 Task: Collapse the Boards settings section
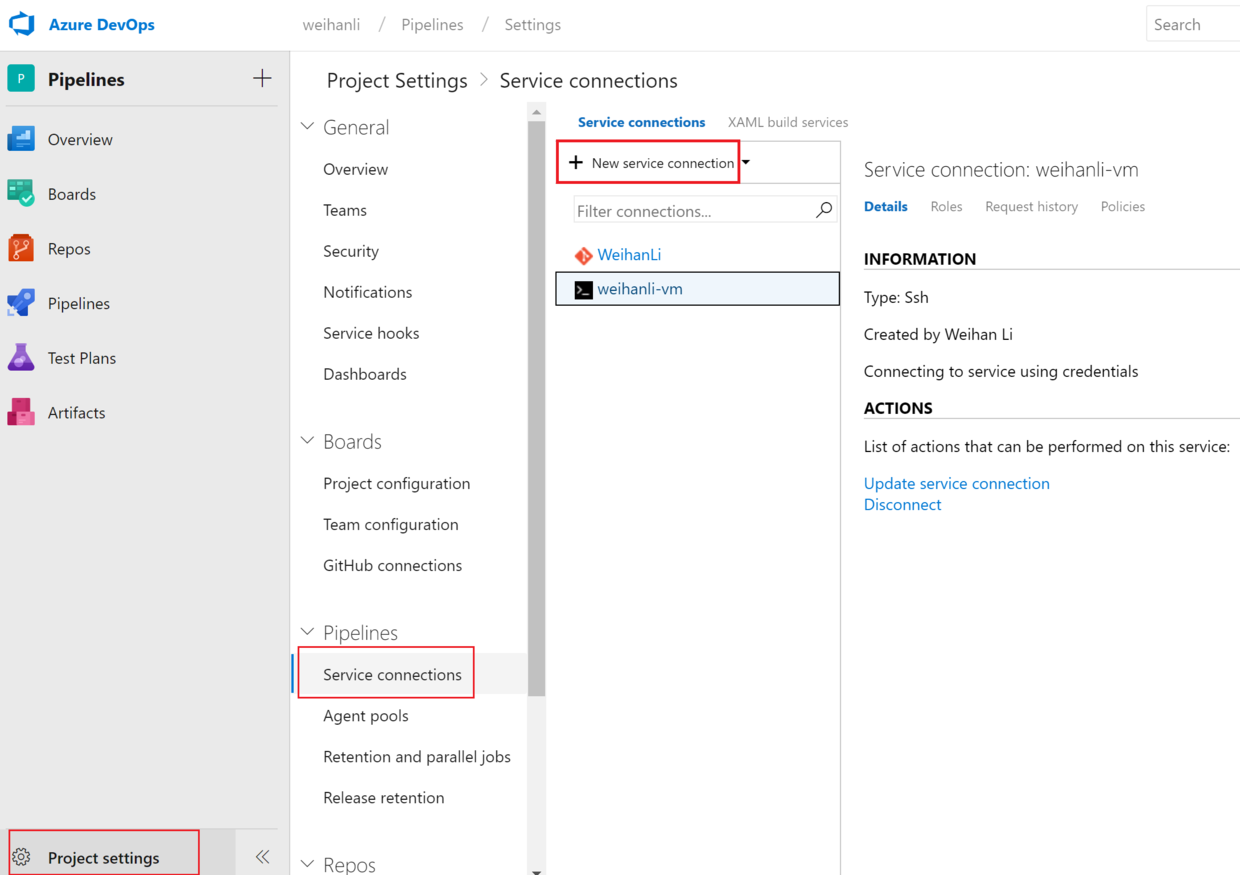click(x=308, y=441)
